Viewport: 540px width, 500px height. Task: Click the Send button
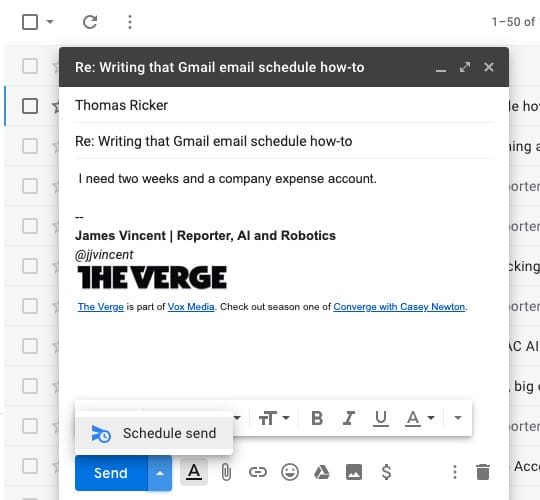tap(111, 473)
